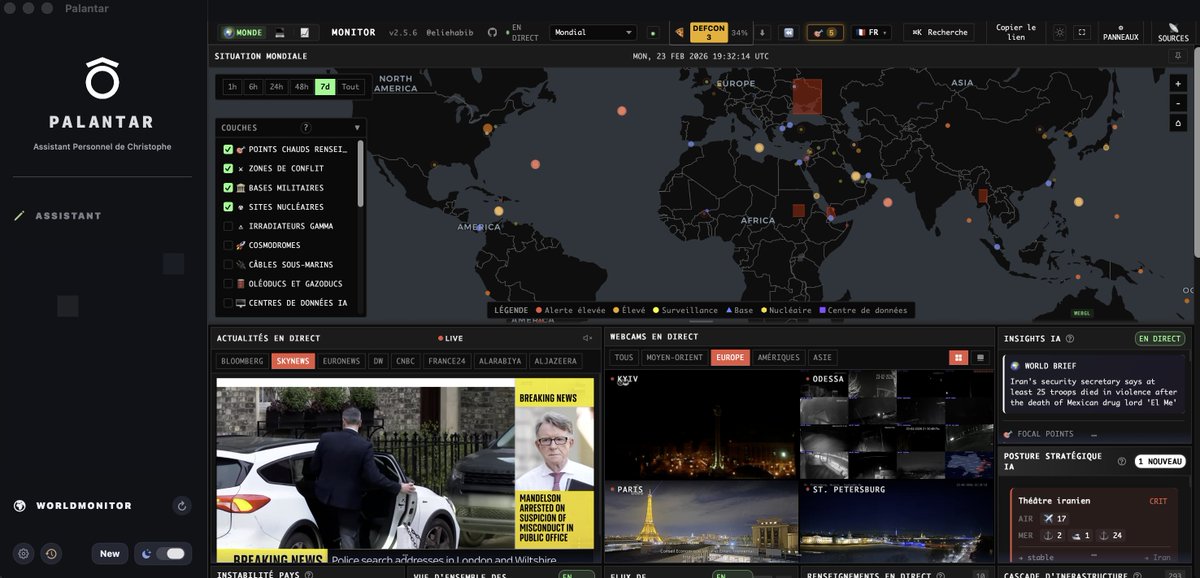
Task: Switch webcams to grid view
Action: click(x=959, y=357)
